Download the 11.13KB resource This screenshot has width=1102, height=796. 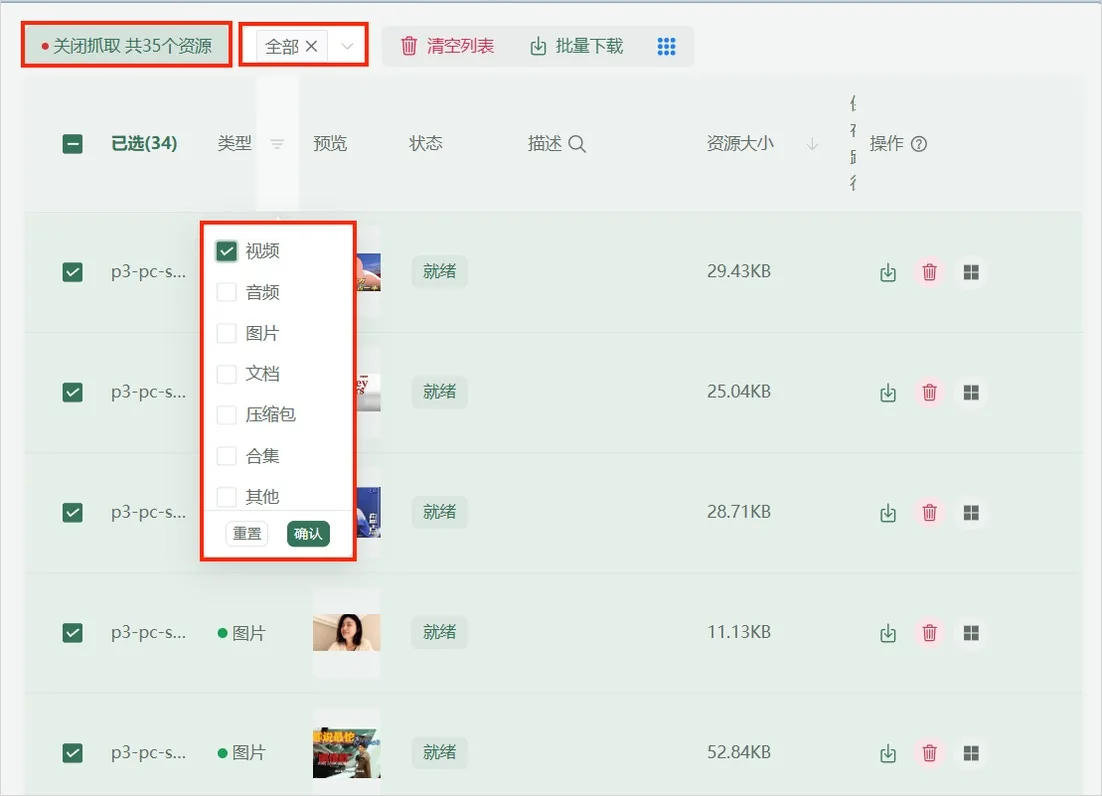888,633
